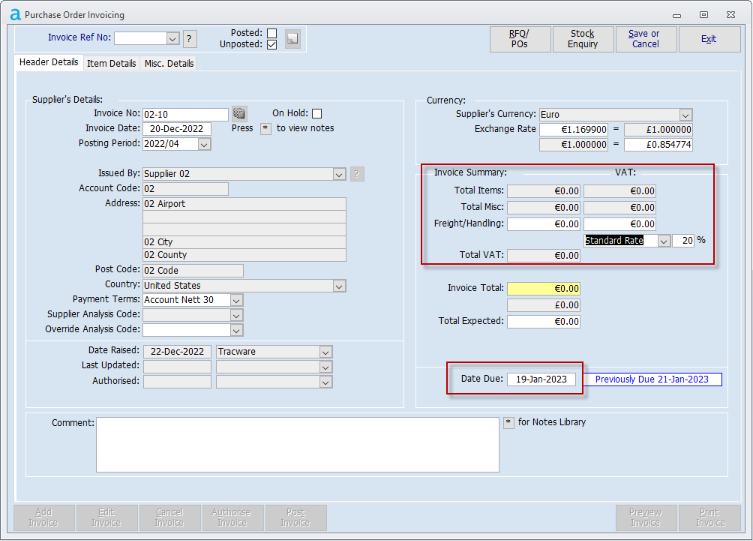Expand the Payment Terms dropdown
The width and height of the screenshot is (753, 541).
click(236, 301)
